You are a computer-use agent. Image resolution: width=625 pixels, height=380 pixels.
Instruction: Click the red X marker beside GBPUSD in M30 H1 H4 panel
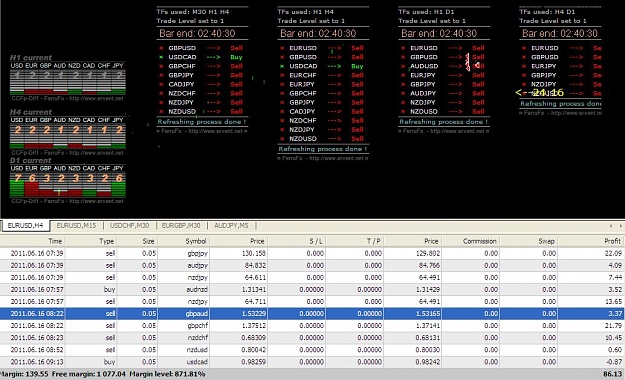point(161,48)
